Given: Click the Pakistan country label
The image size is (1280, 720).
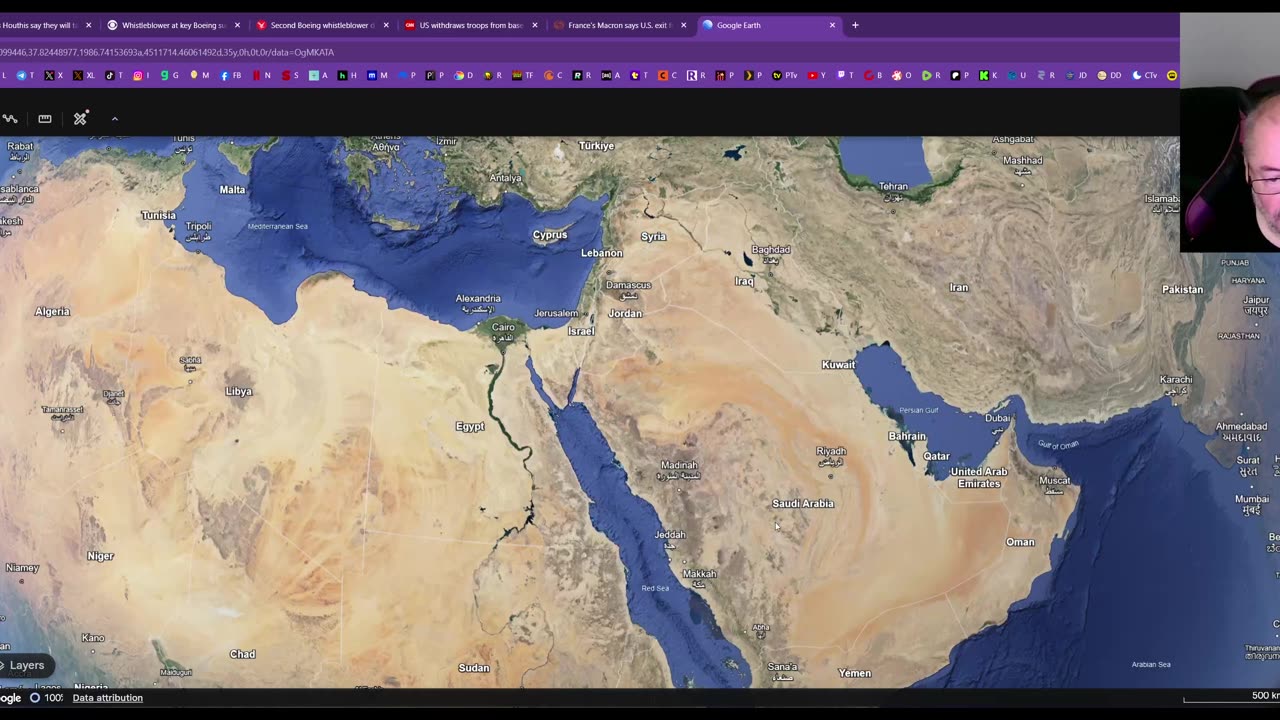Looking at the screenshot, I should (1183, 290).
